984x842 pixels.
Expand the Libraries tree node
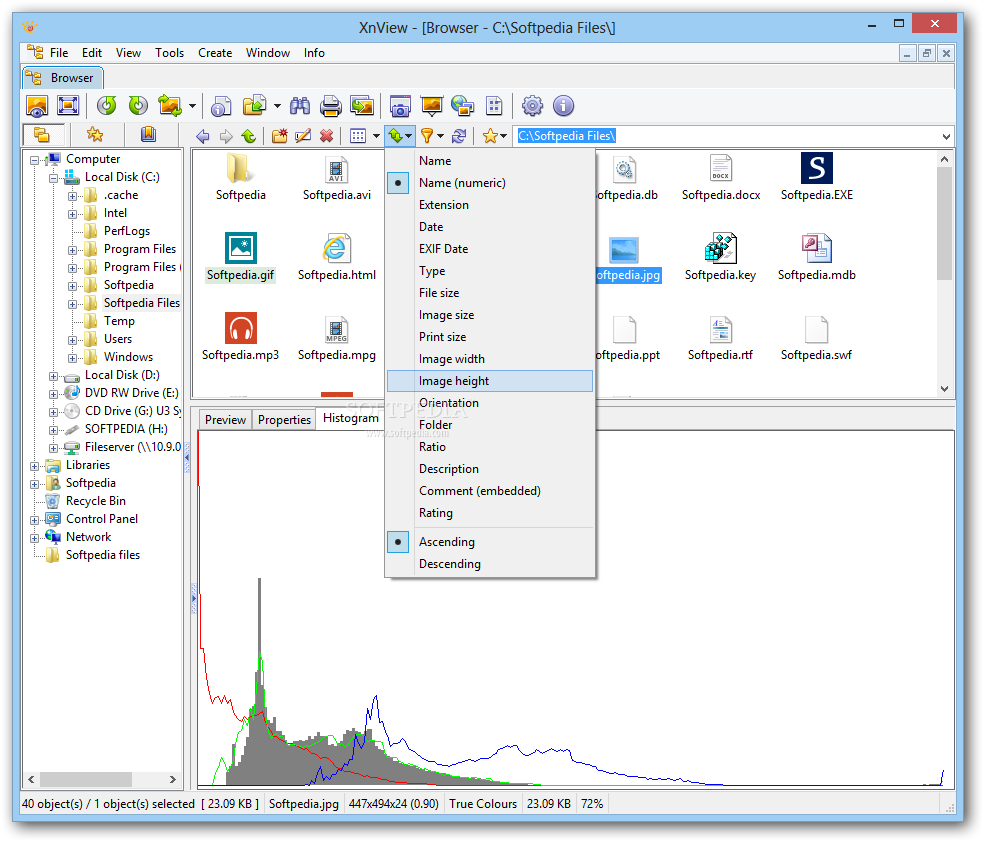35,466
